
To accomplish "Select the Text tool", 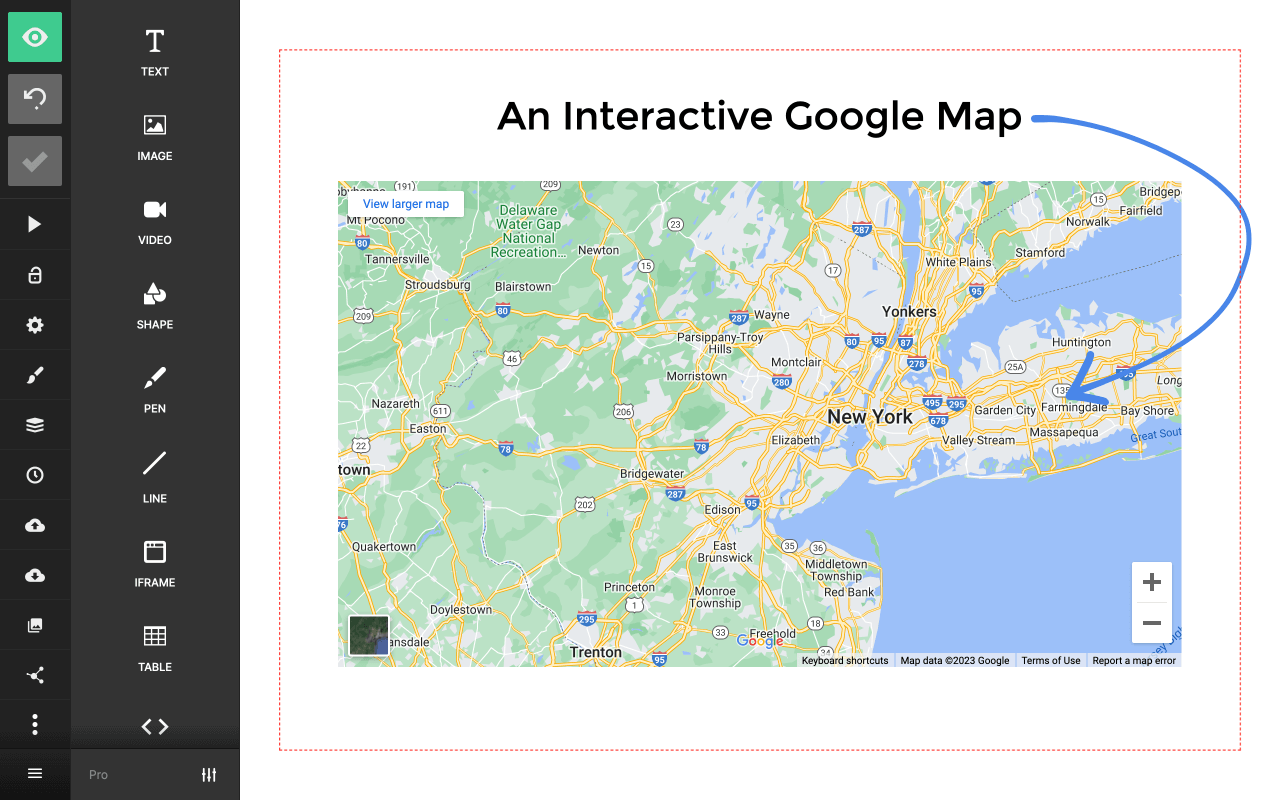I will click(x=155, y=53).
